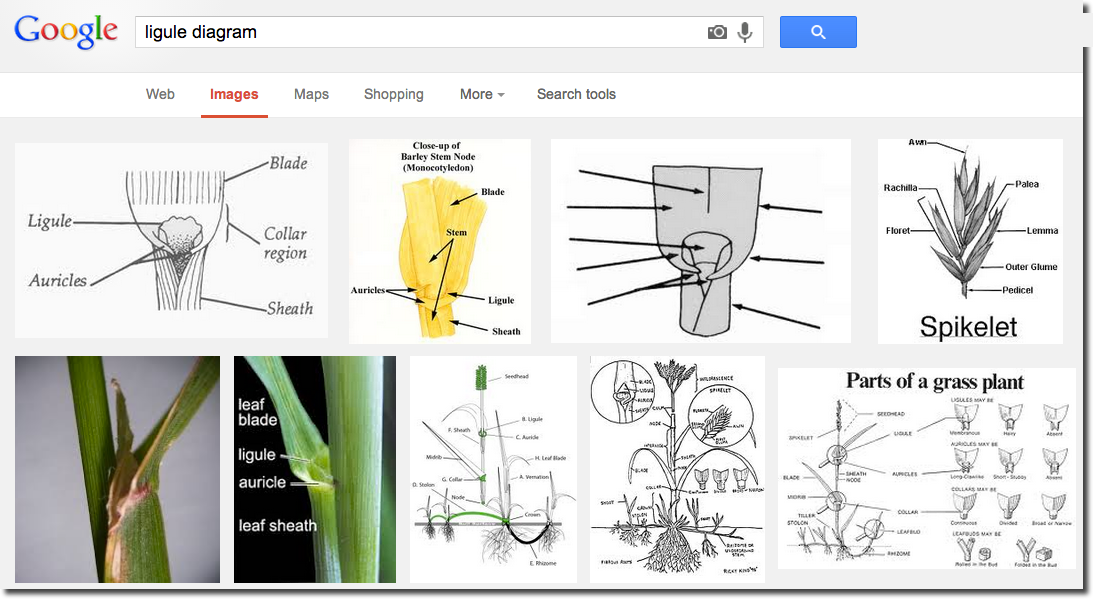Switch to the Maps tab
Screen dimensions: 1093x599
pos(311,94)
